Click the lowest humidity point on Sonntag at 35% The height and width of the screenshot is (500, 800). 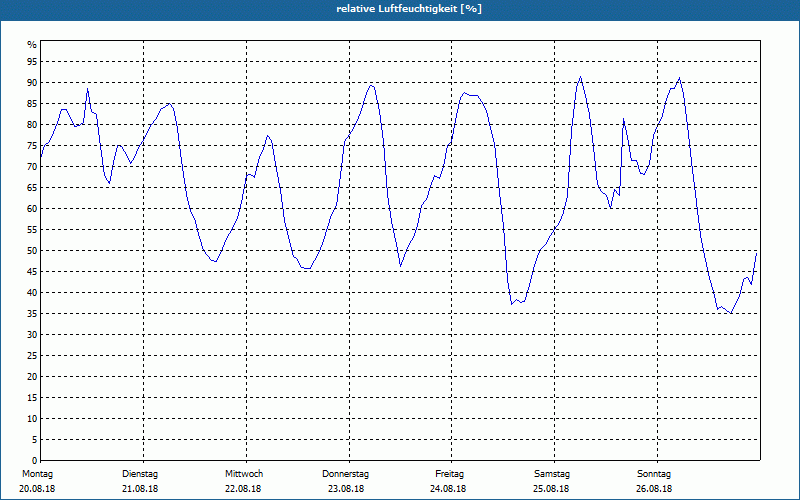731,313
